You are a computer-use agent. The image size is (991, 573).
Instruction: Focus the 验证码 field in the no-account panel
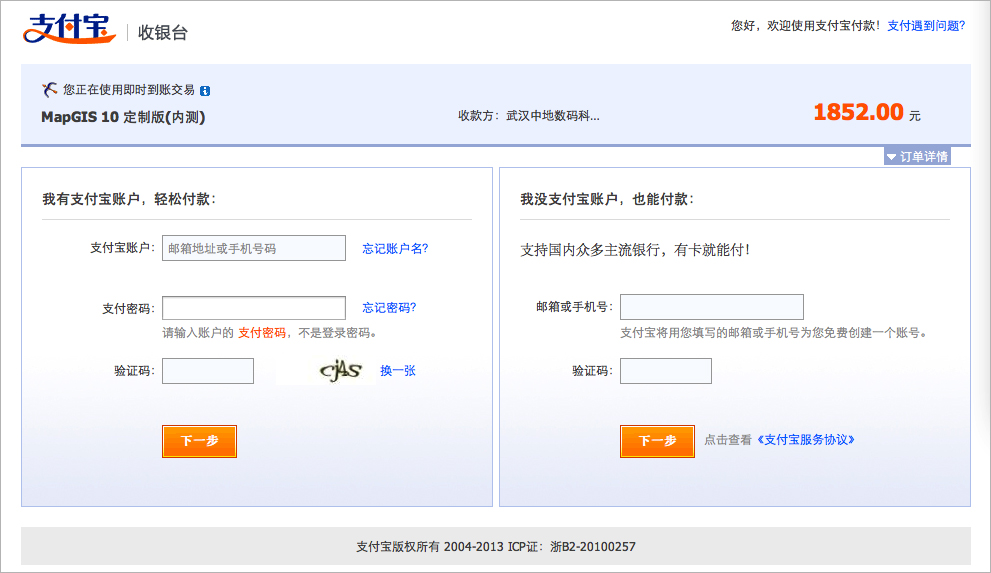[x=666, y=371]
